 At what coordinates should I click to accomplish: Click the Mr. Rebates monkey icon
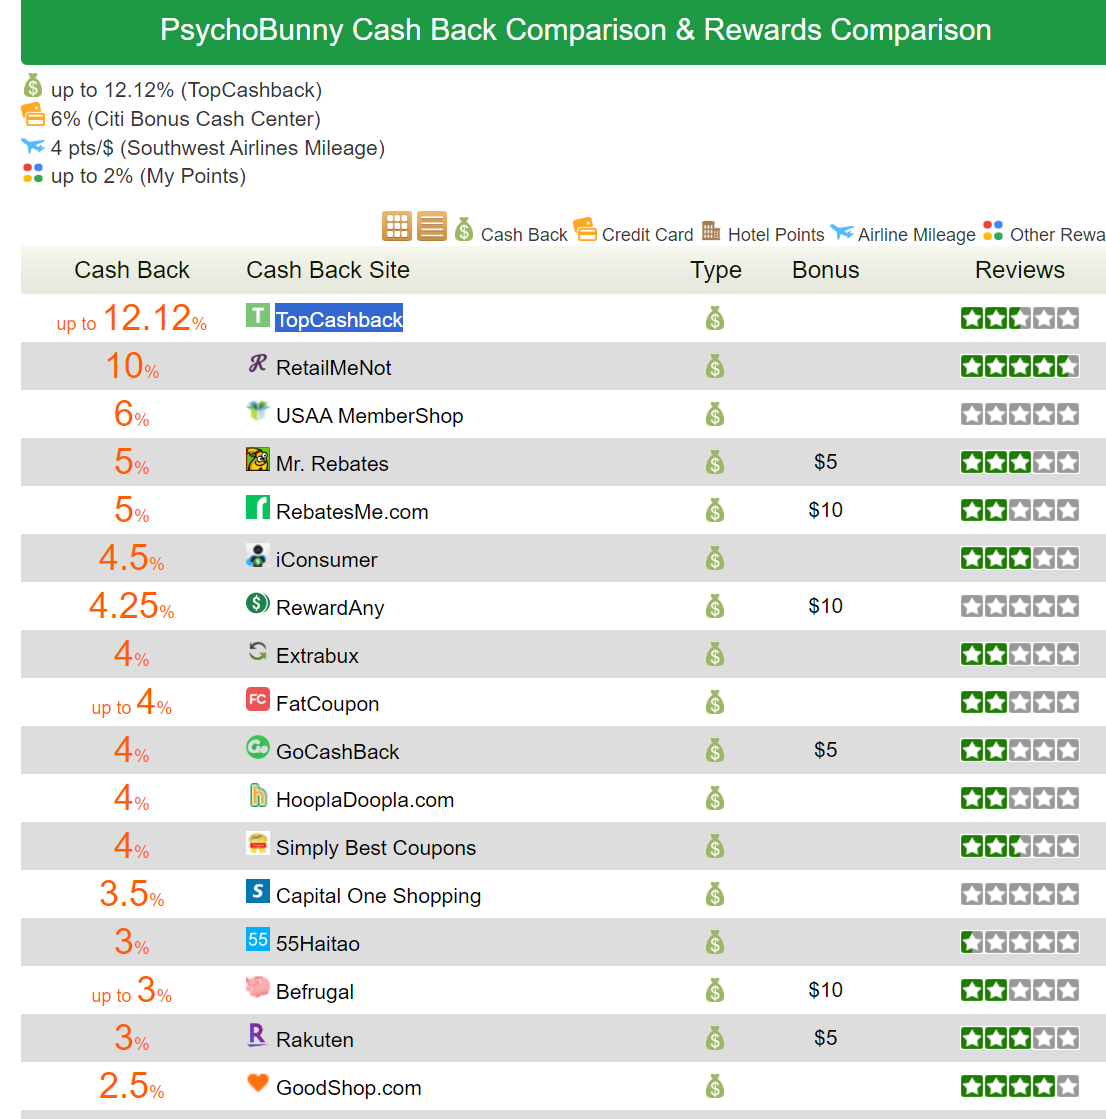coord(258,460)
